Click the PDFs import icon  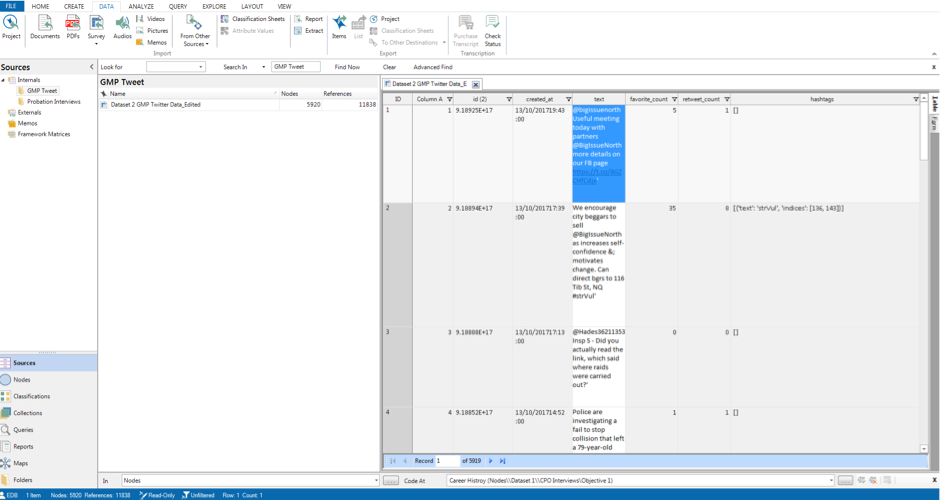tap(73, 26)
